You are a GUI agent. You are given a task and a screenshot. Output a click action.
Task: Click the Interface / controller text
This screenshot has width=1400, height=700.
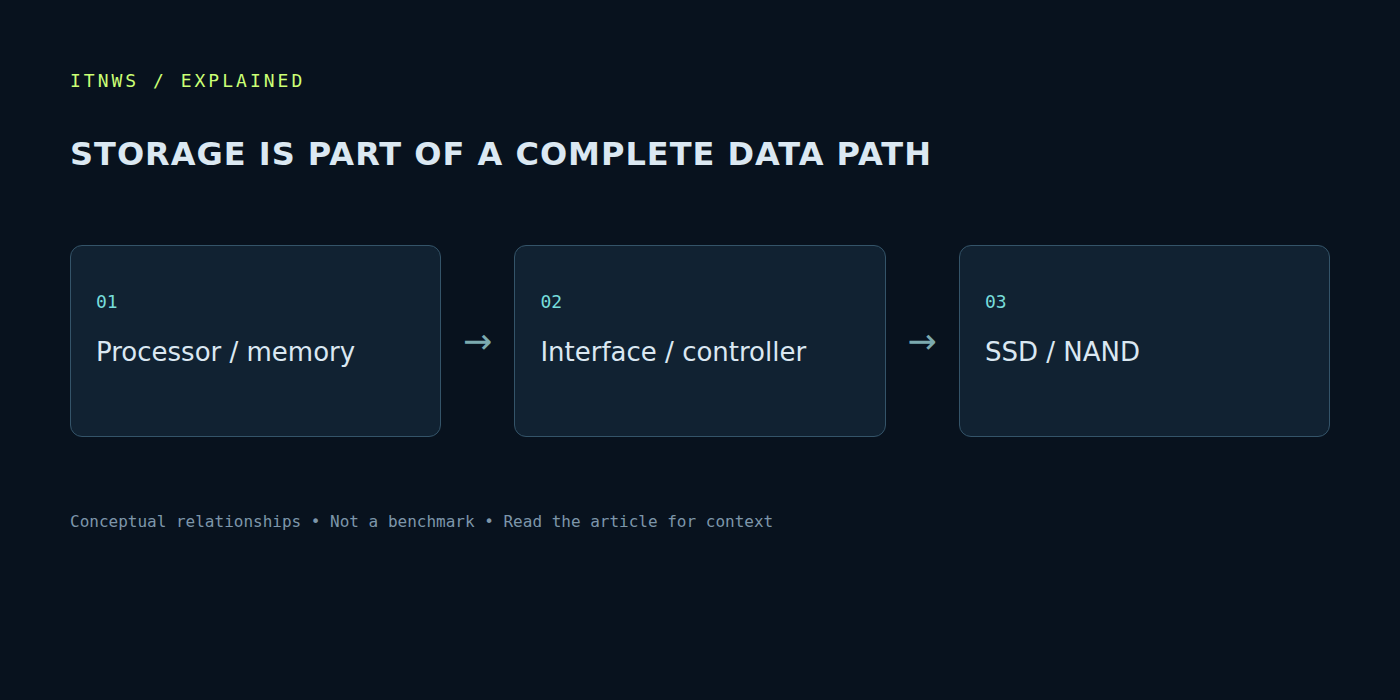pos(673,352)
